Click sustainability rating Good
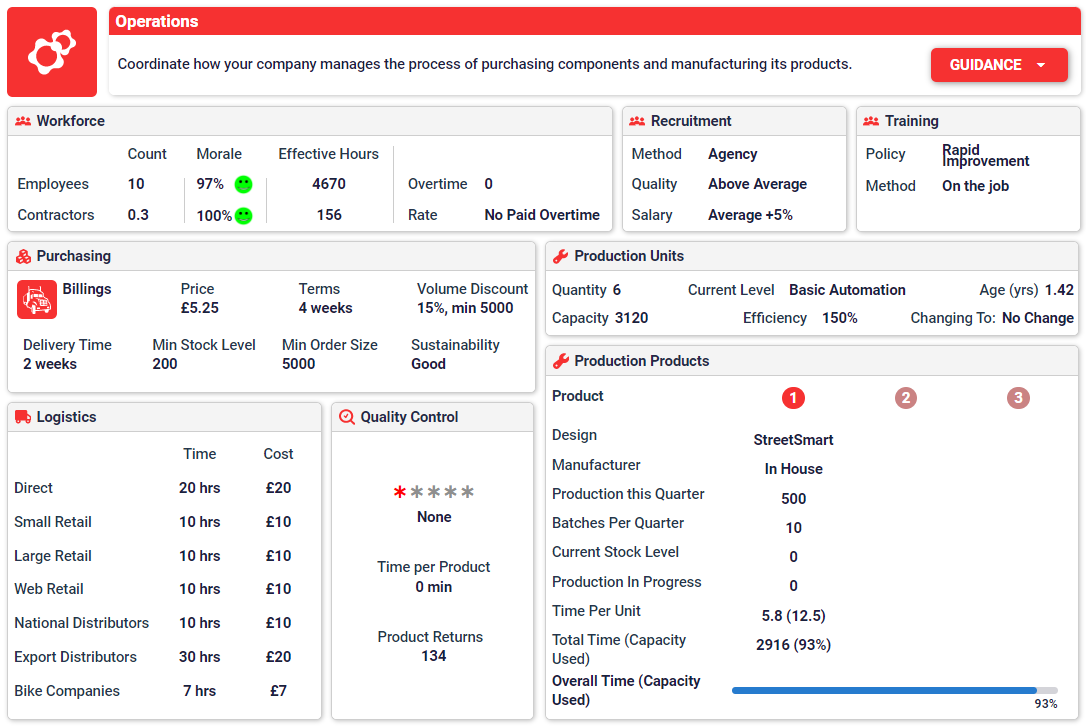The height and width of the screenshot is (728, 1086). (x=428, y=364)
